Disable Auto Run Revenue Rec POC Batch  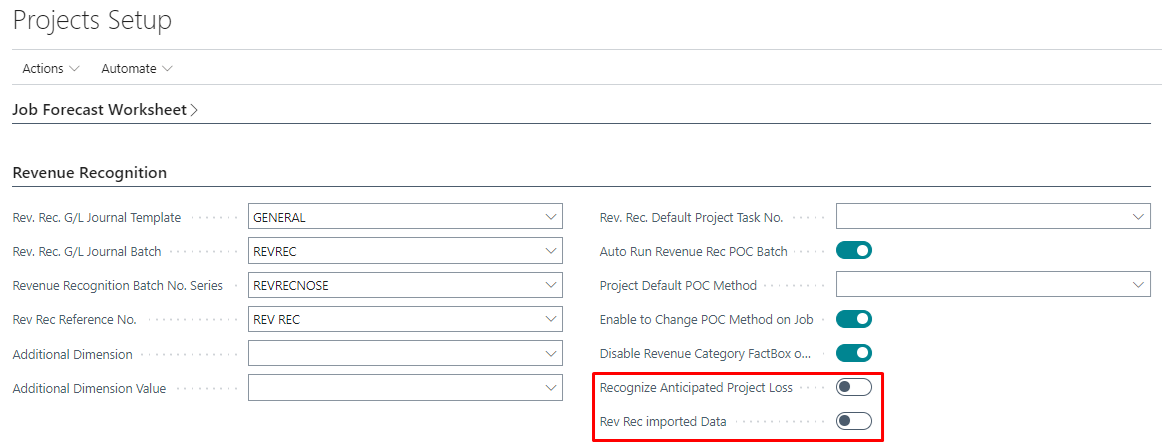click(854, 251)
